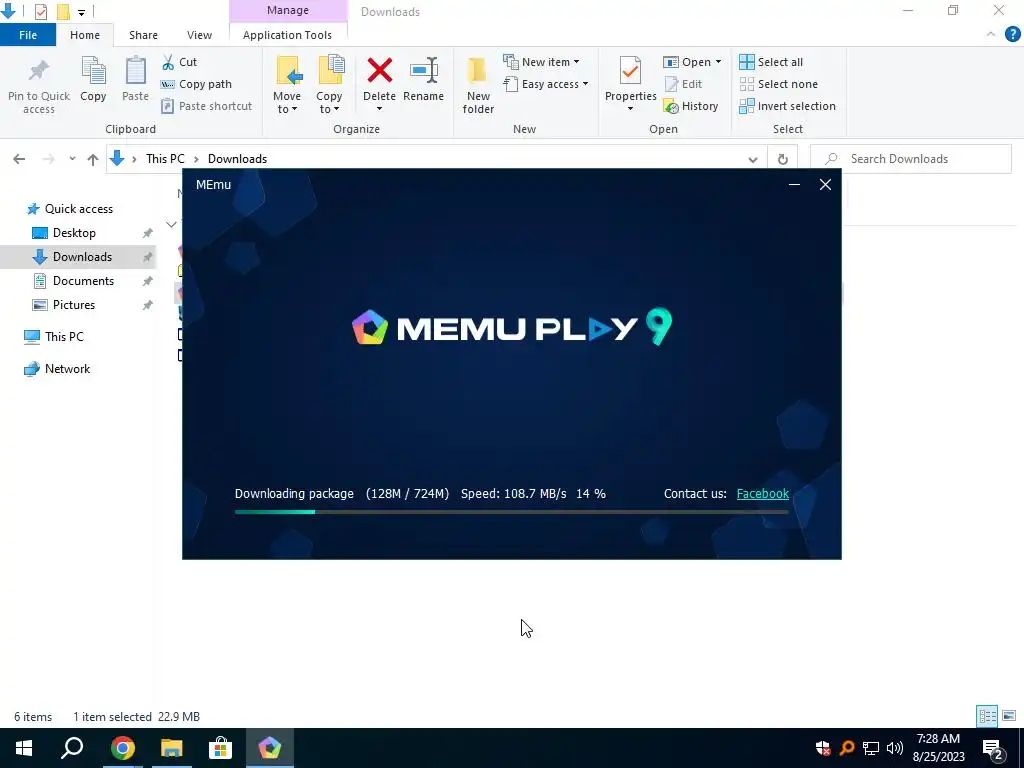Collapse the ribbon with chevron

991,35
